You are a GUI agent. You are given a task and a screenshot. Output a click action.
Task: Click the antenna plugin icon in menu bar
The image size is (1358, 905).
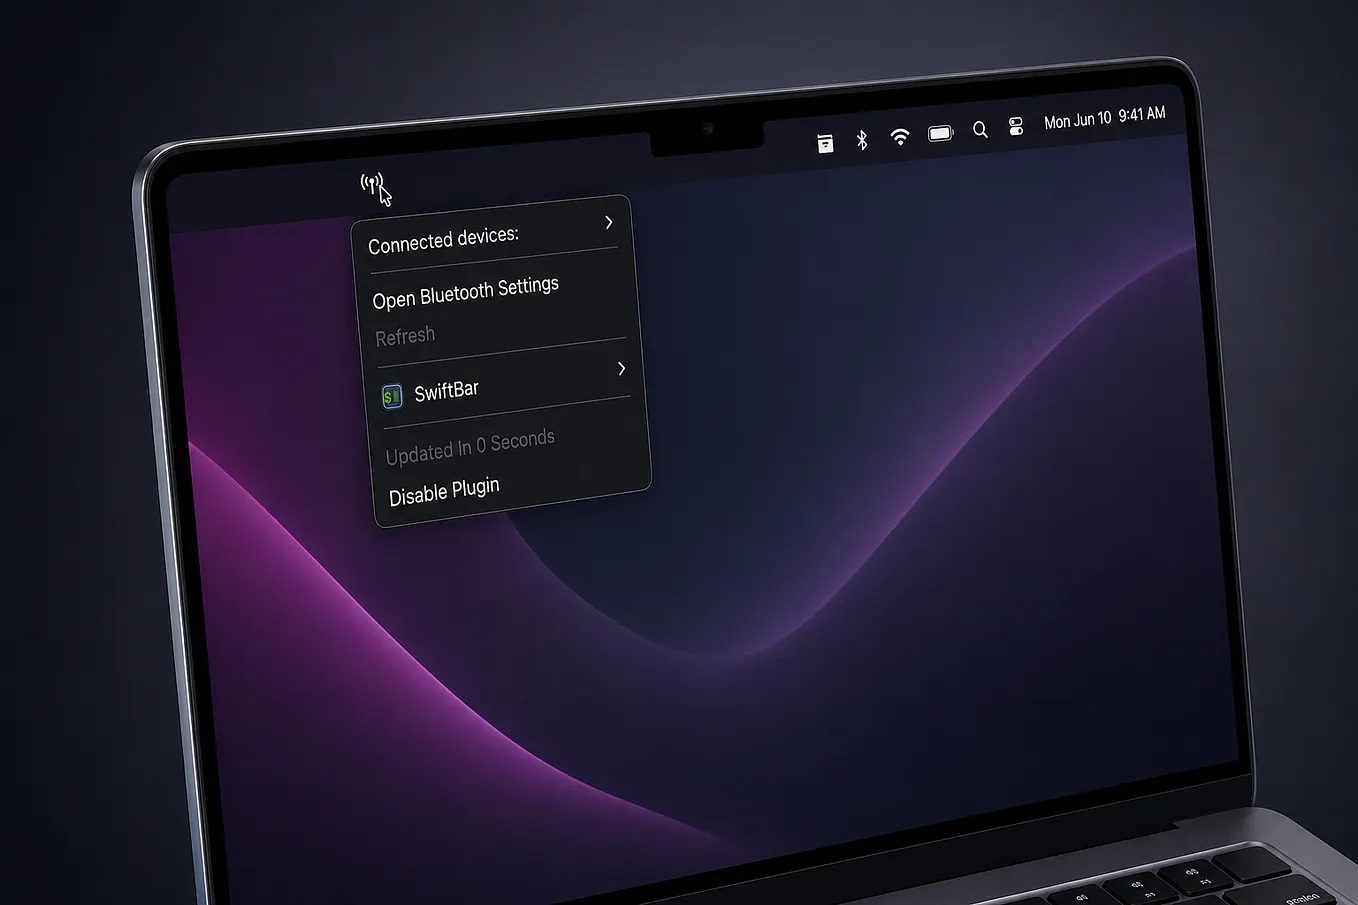tap(372, 184)
